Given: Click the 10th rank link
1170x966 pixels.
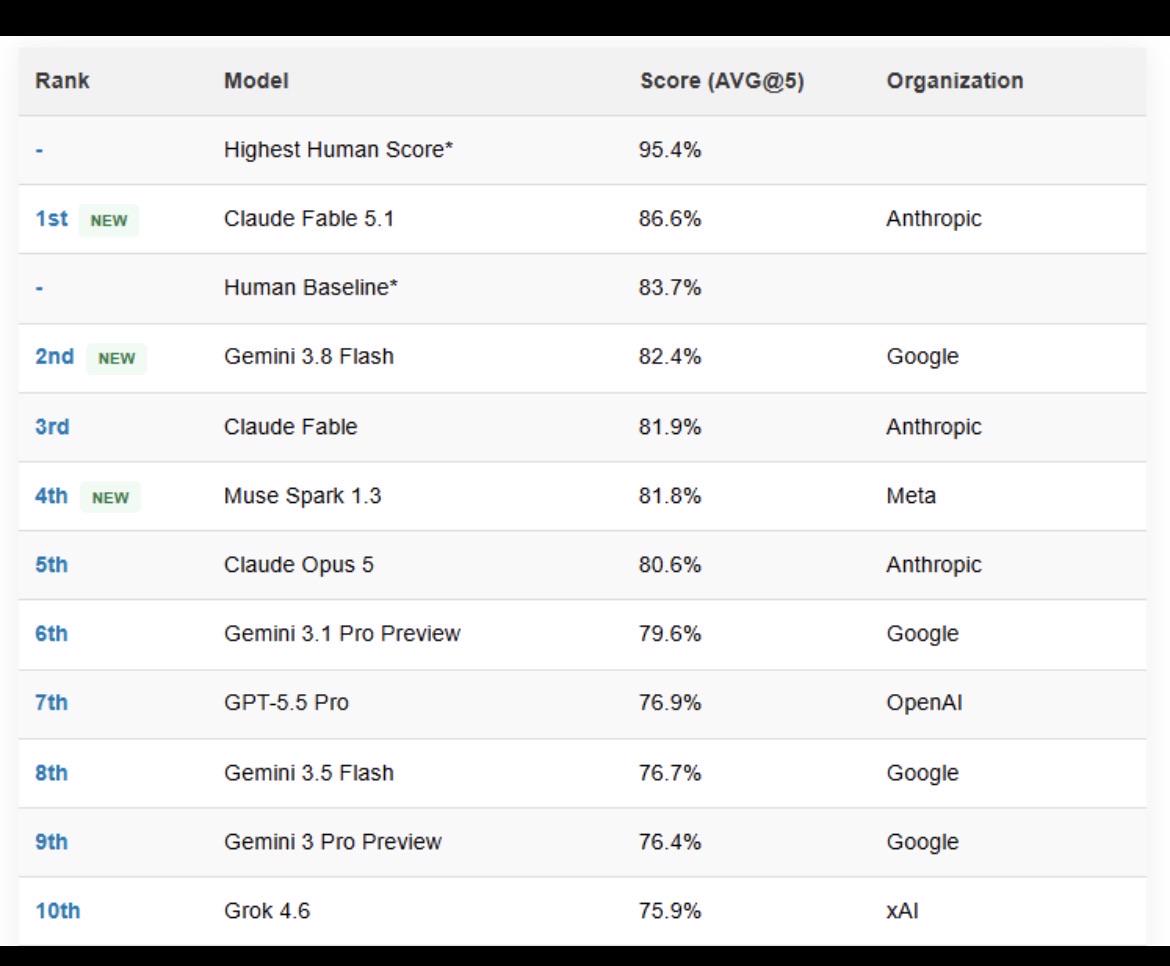Looking at the screenshot, I should [57, 911].
